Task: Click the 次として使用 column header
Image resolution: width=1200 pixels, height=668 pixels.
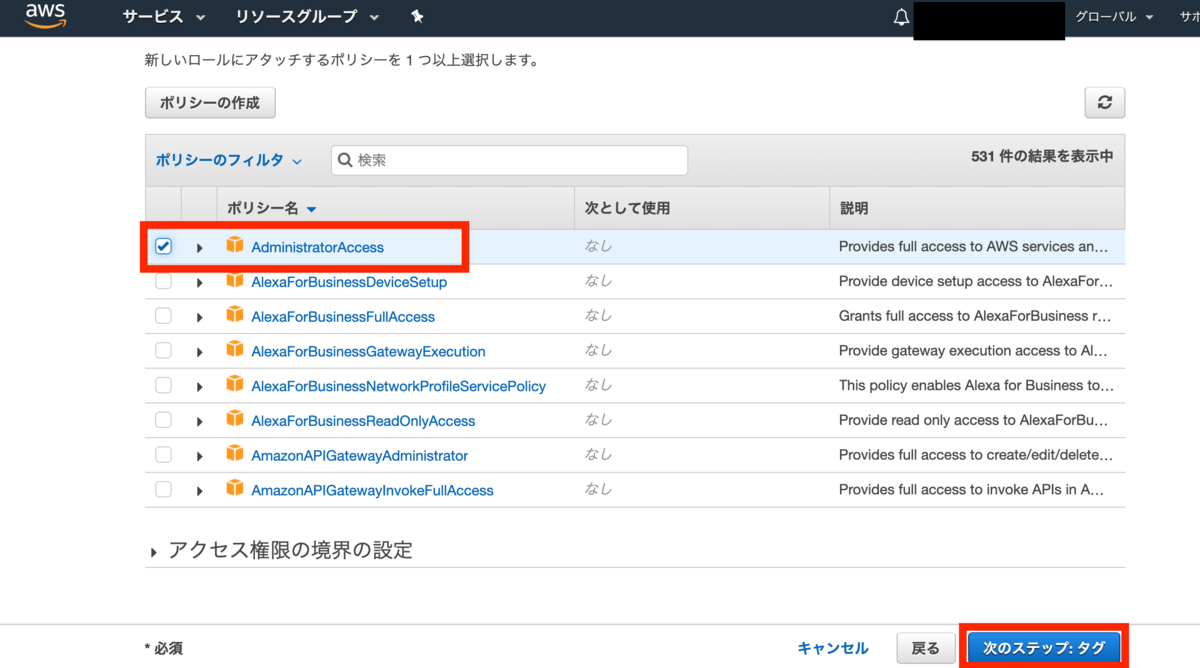Action: [627, 208]
